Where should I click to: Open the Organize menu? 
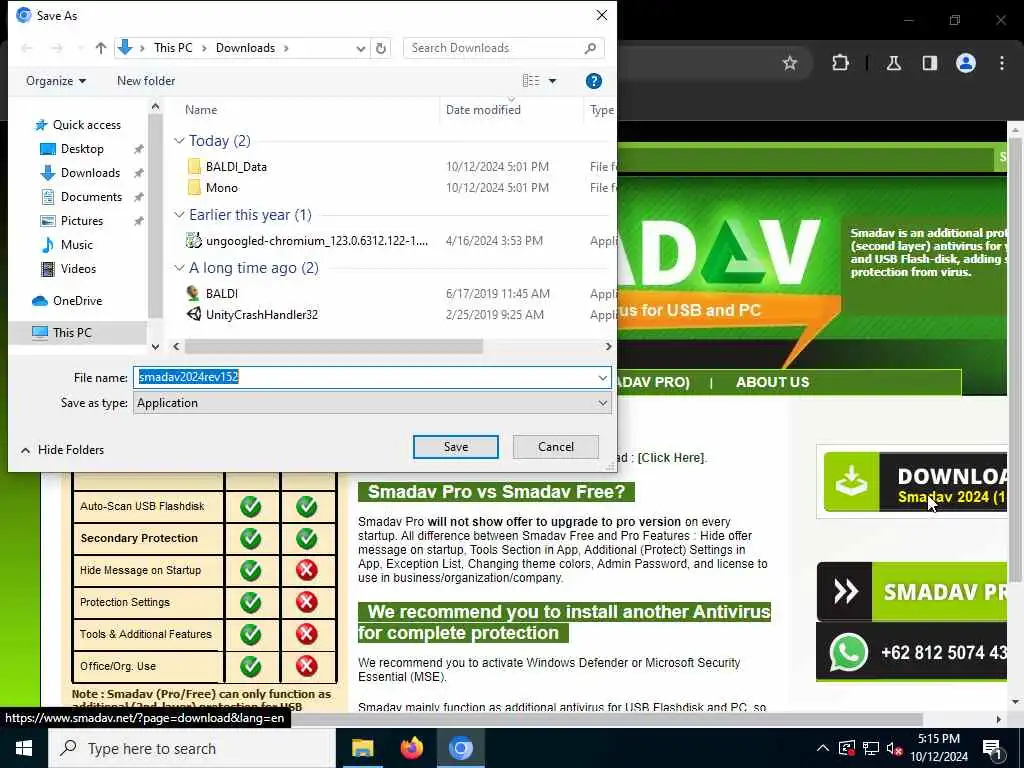(x=56, y=81)
